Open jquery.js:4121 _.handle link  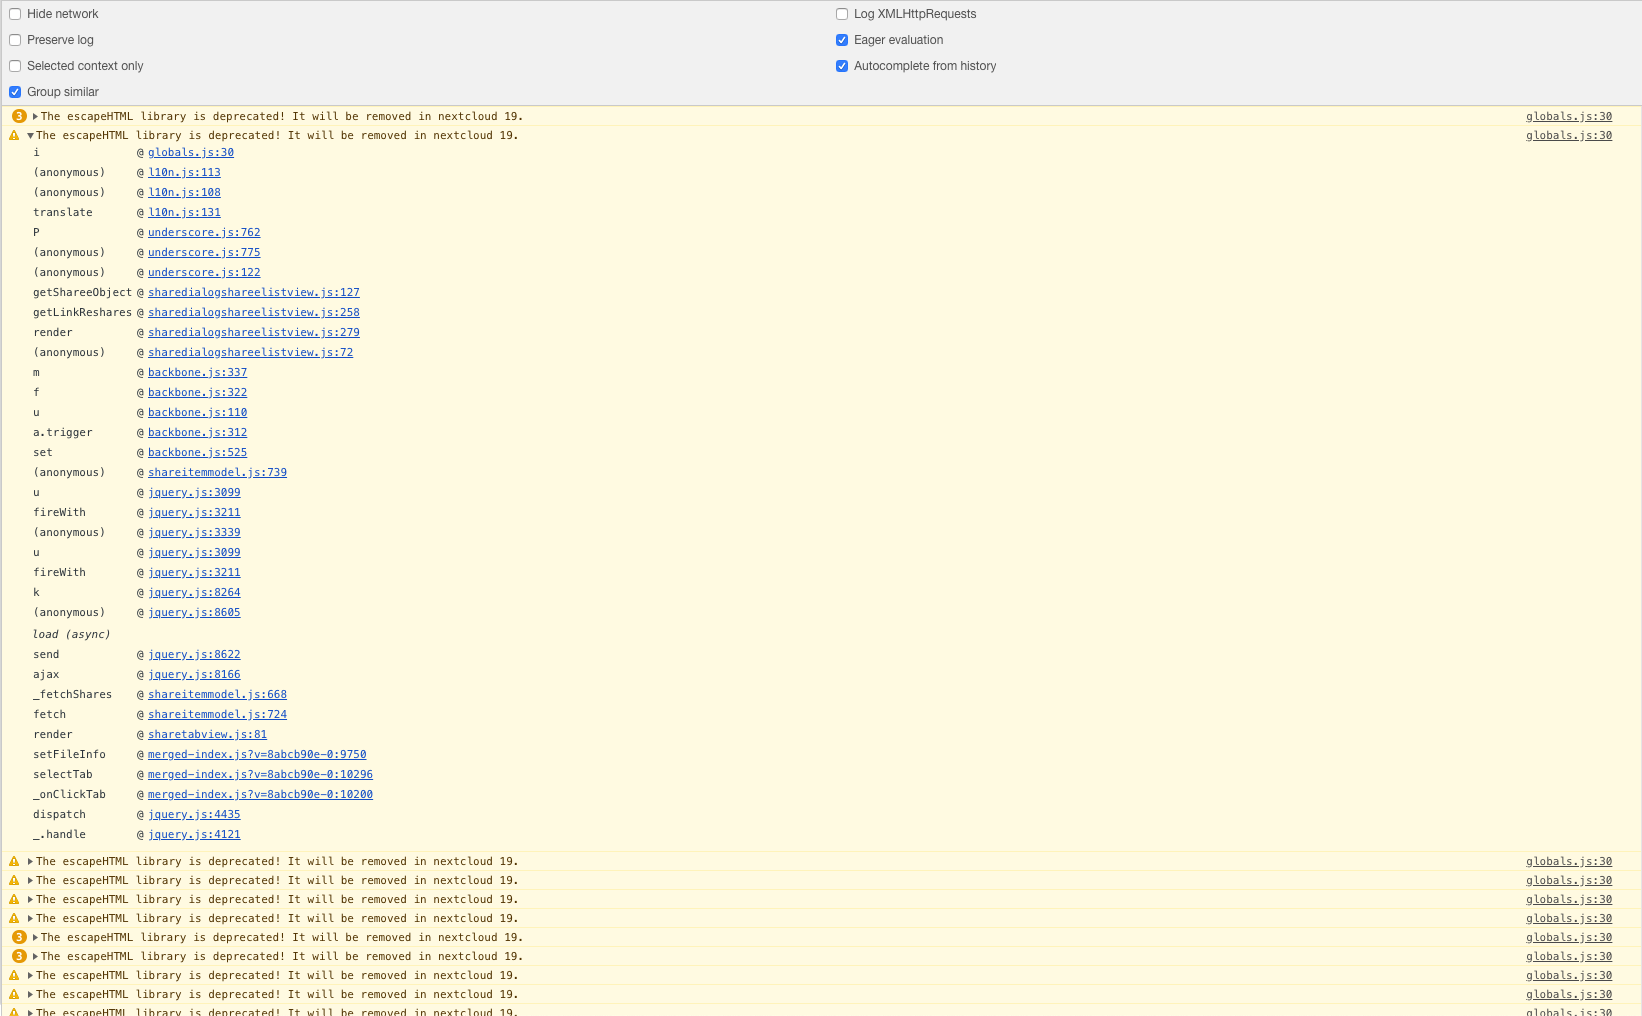194,834
